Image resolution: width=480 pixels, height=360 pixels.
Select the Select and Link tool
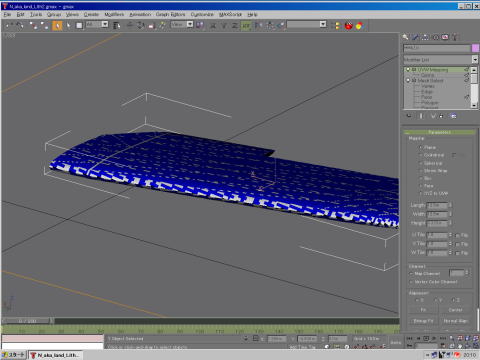tap(33, 25)
